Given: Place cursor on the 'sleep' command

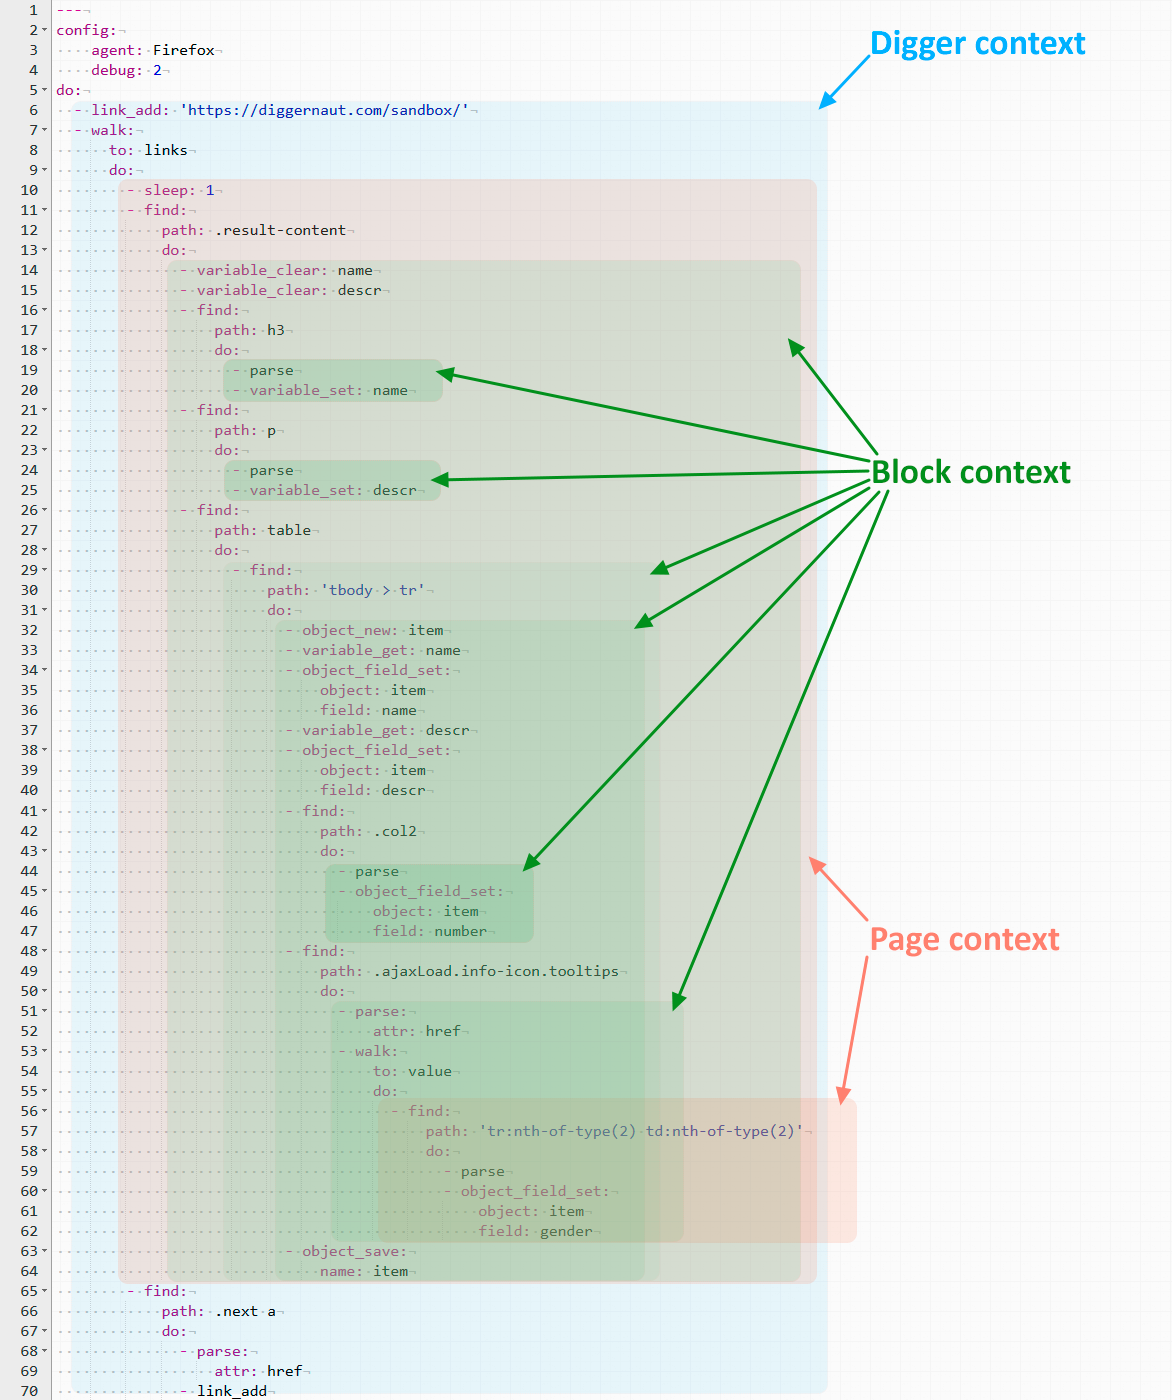Looking at the screenshot, I should [166, 190].
